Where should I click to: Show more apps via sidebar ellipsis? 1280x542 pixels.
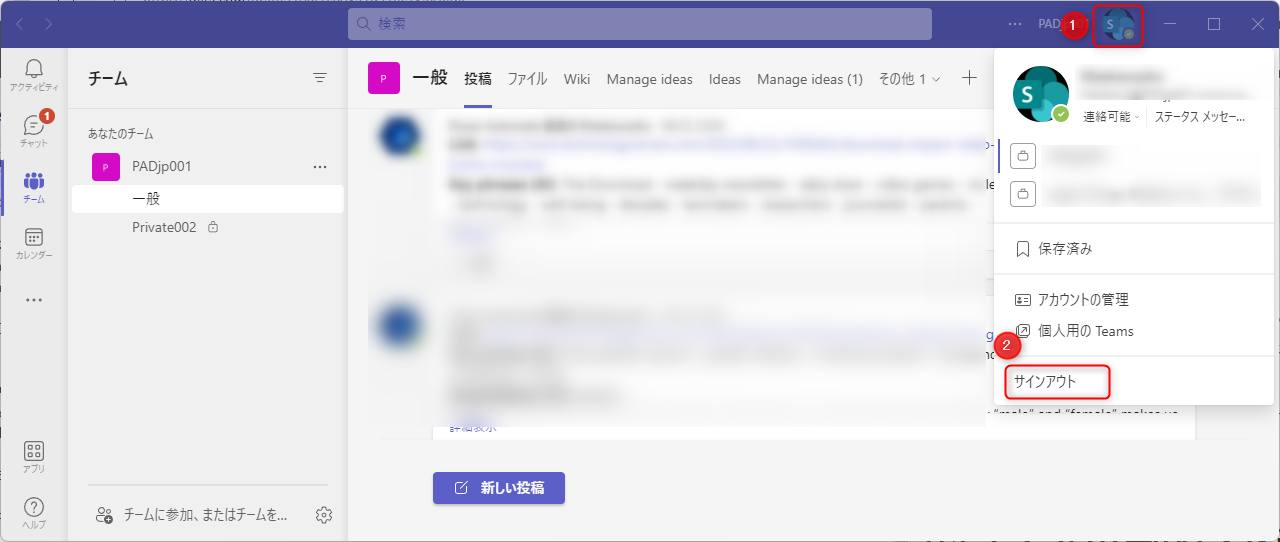click(x=34, y=299)
